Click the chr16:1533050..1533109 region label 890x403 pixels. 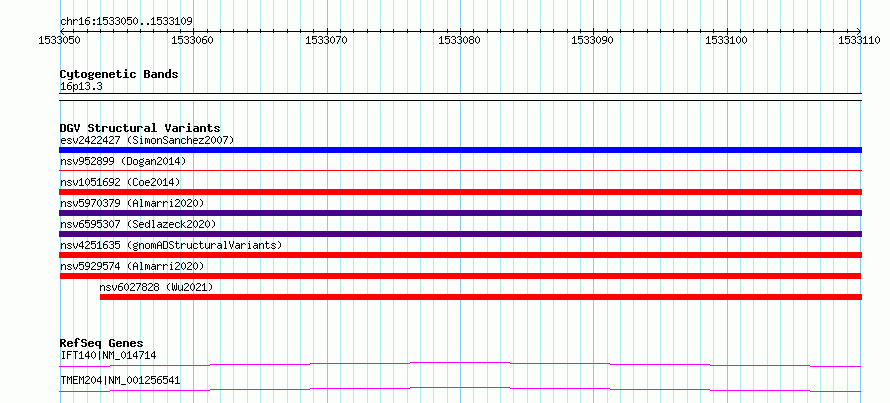[126, 22]
